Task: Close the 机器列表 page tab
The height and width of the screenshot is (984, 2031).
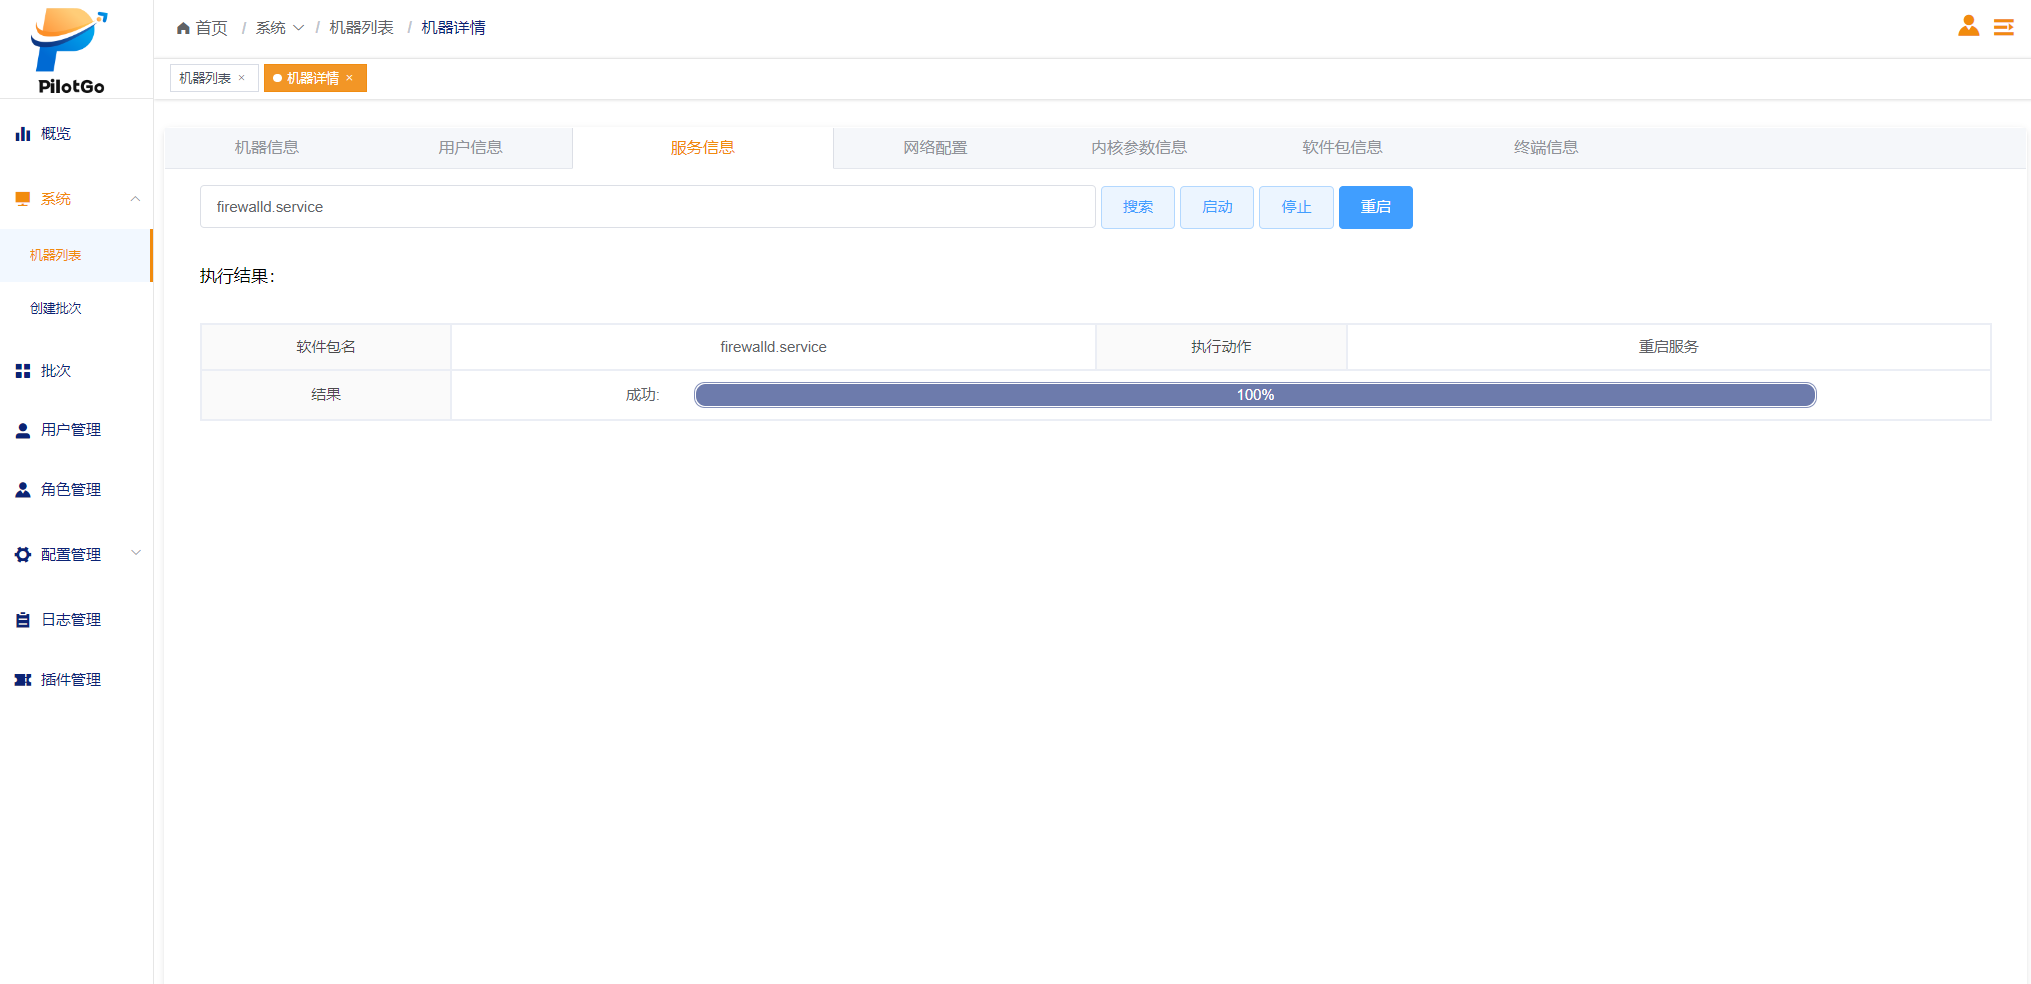Action: pos(241,78)
